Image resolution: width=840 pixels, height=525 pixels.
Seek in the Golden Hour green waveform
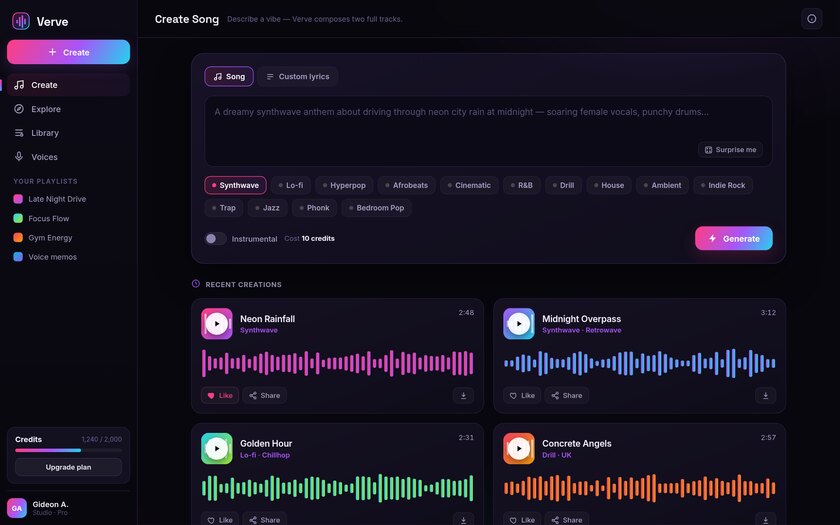click(338, 488)
